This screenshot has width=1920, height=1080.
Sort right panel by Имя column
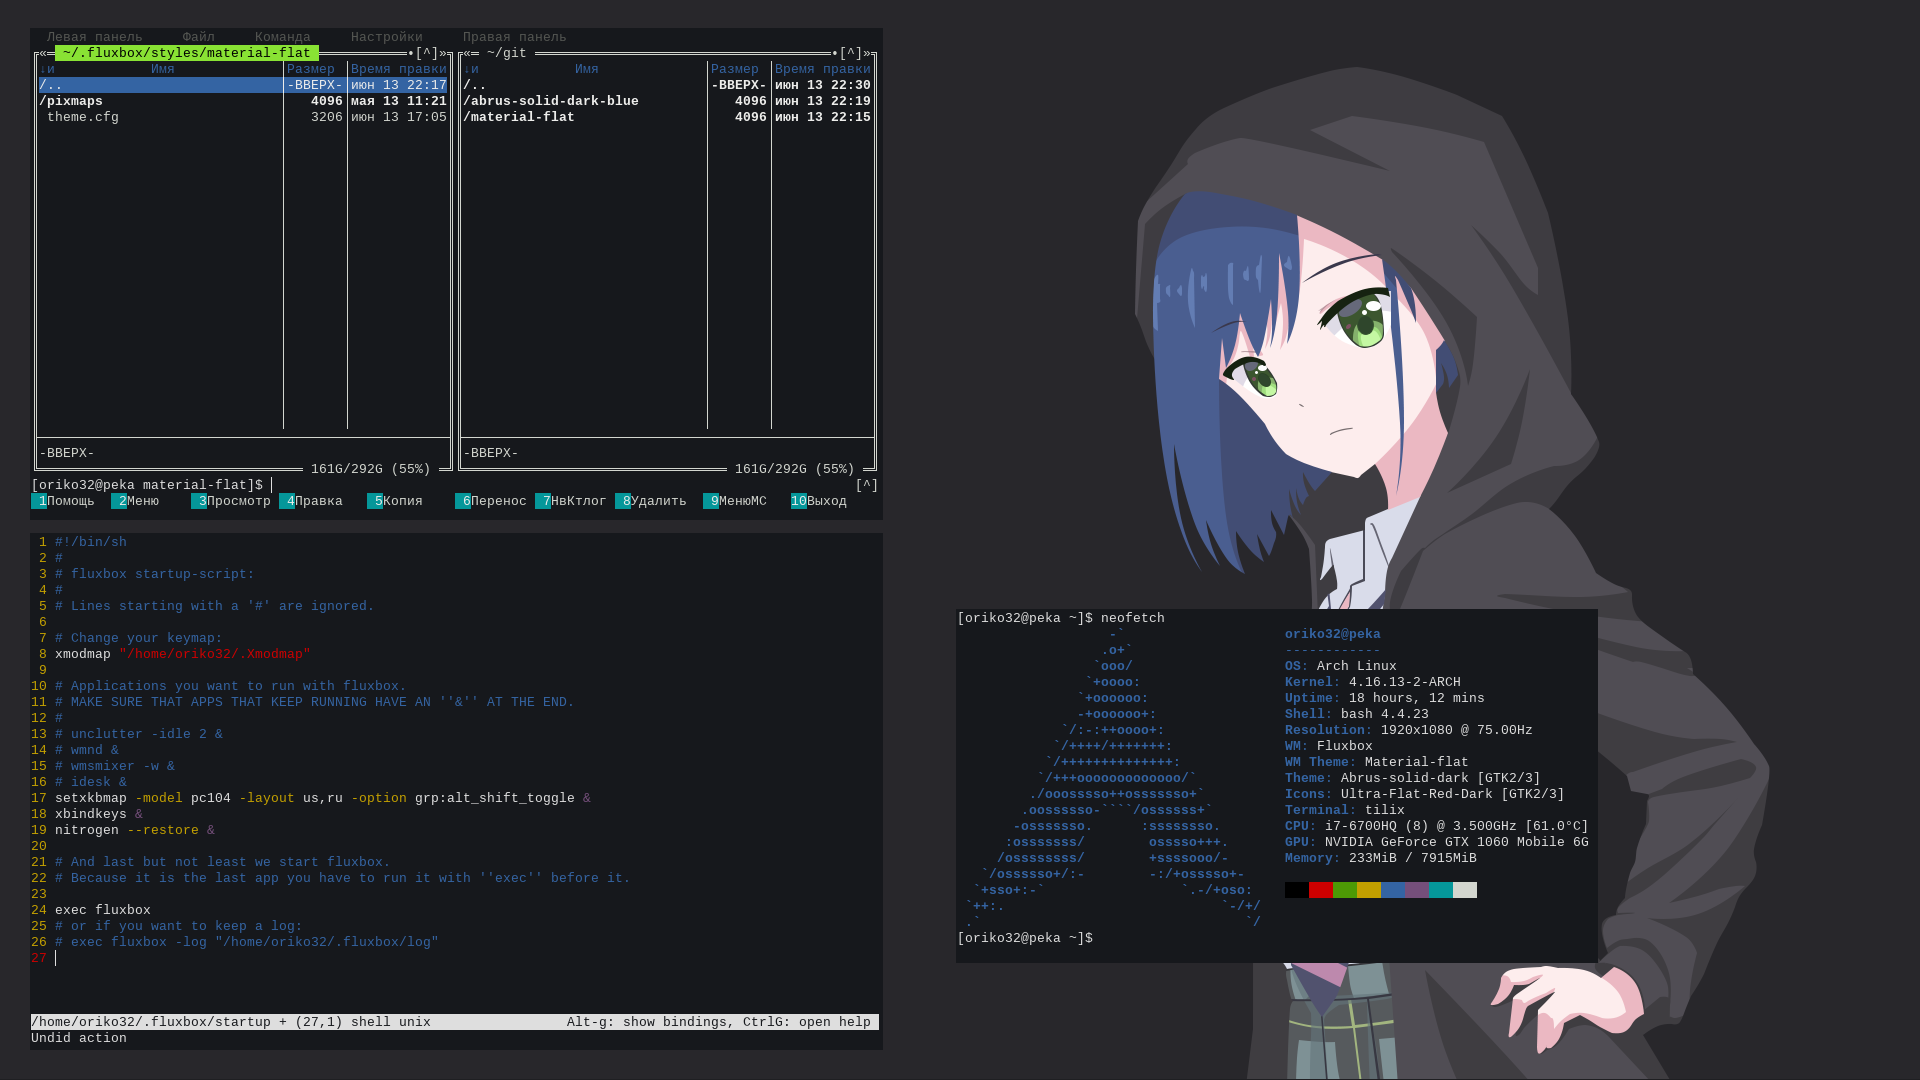click(587, 69)
